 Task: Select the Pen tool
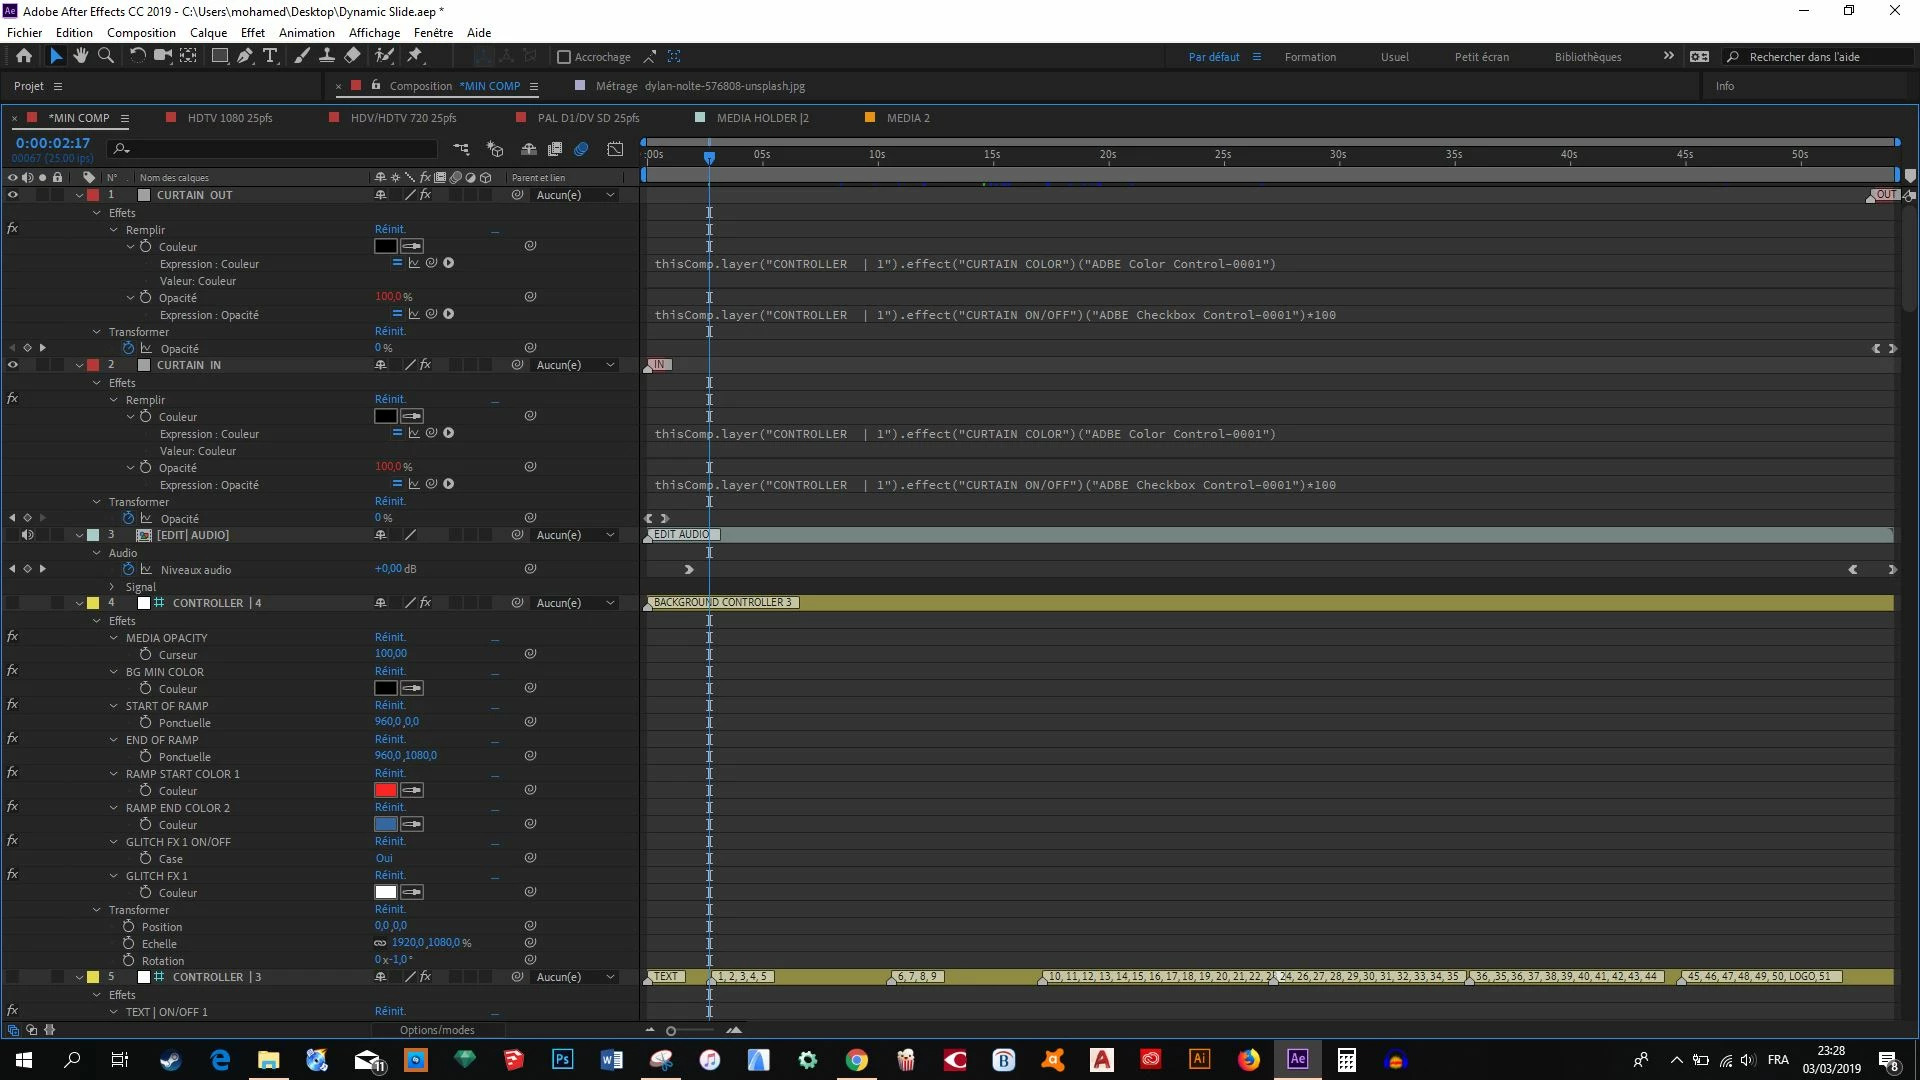245,56
